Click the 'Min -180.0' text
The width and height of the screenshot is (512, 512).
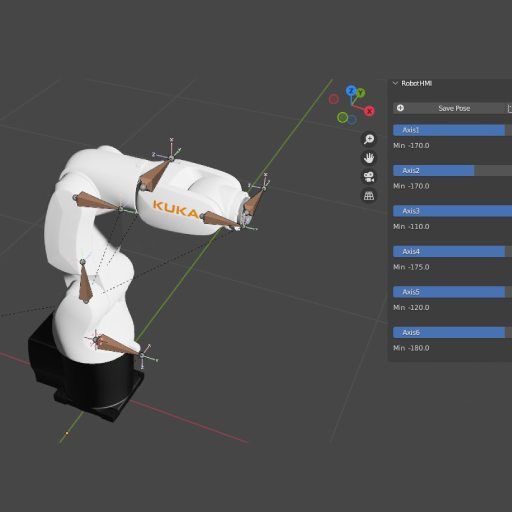(x=411, y=348)
